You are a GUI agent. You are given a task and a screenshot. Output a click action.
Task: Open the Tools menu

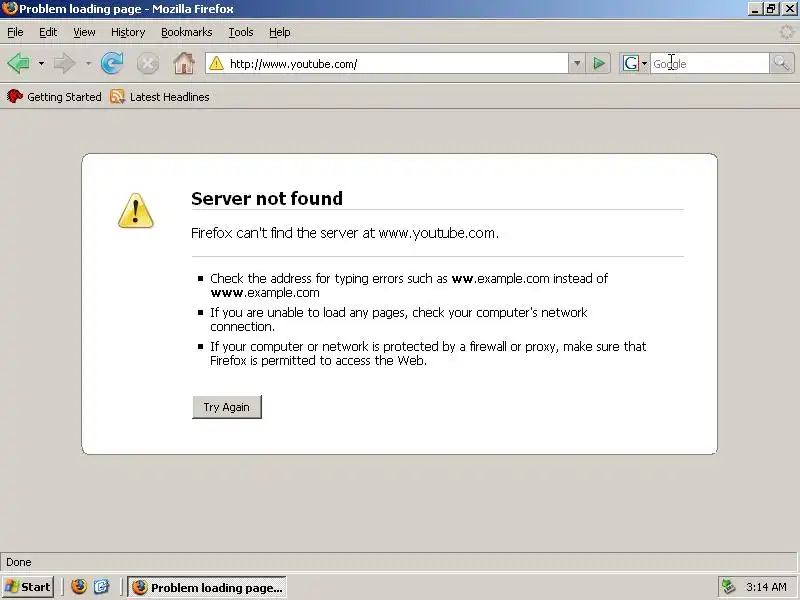tap(241, 32)
